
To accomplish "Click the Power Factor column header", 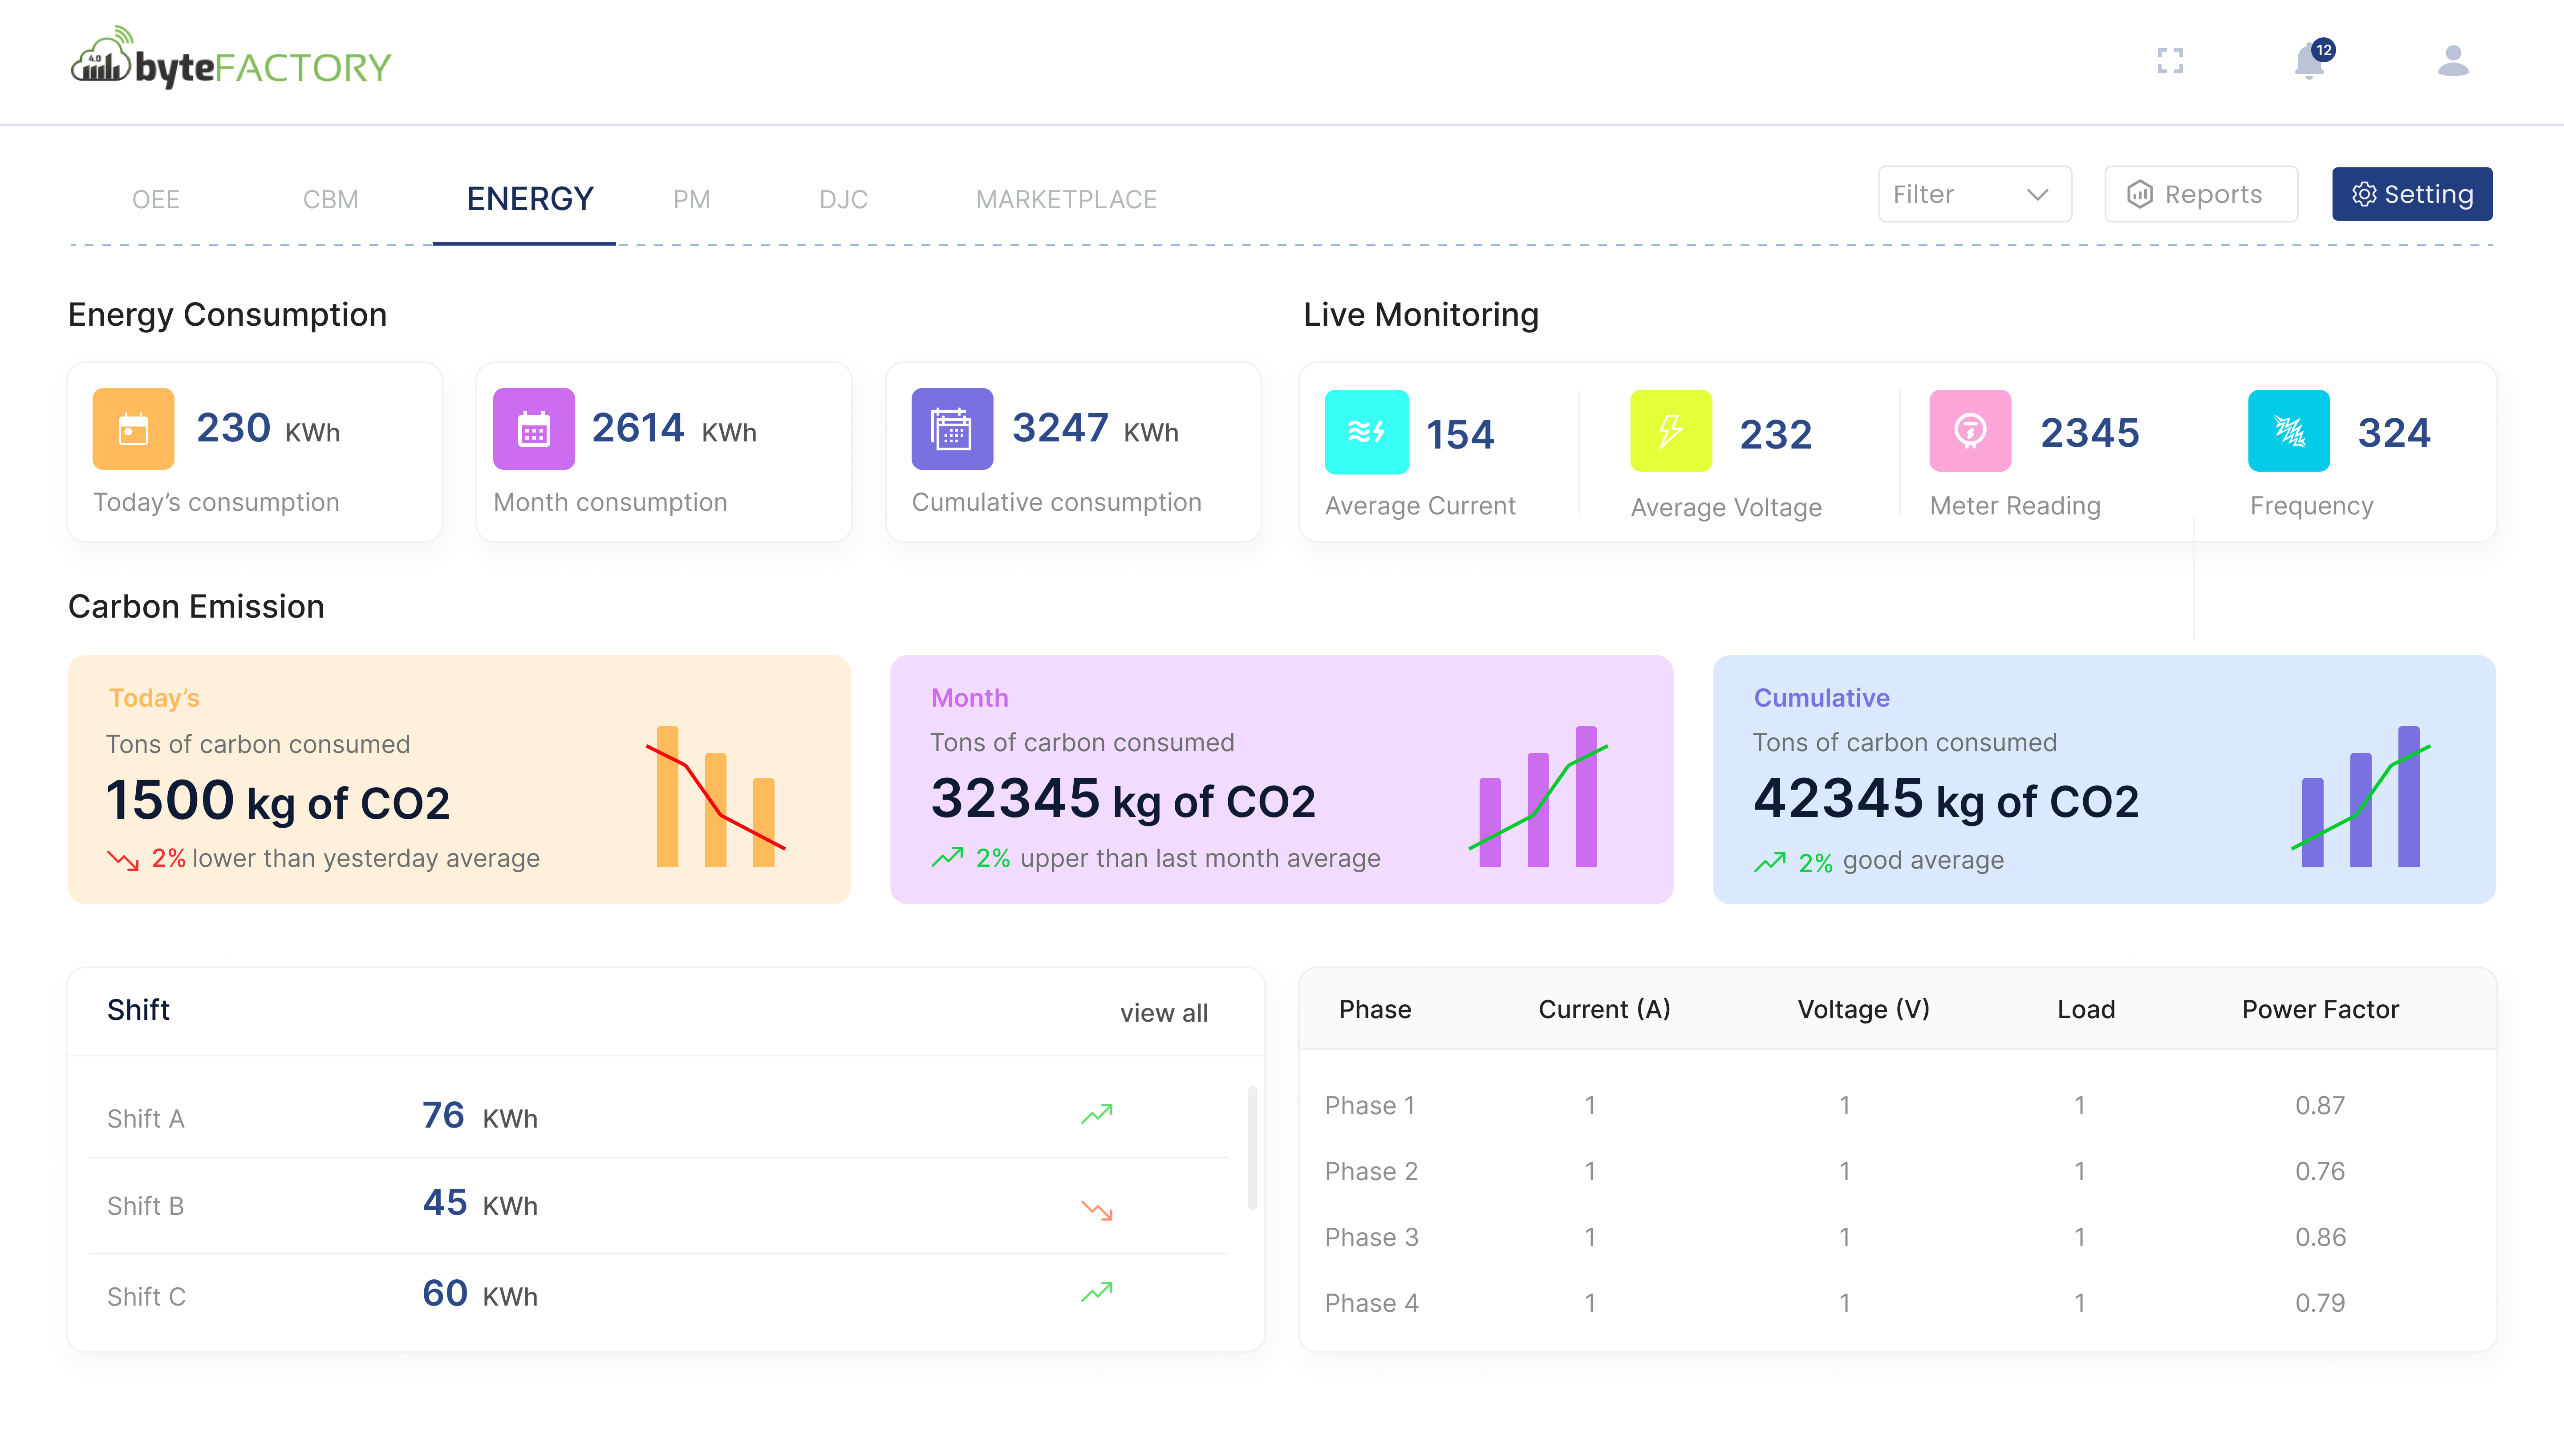I will coord(2320,1010).
